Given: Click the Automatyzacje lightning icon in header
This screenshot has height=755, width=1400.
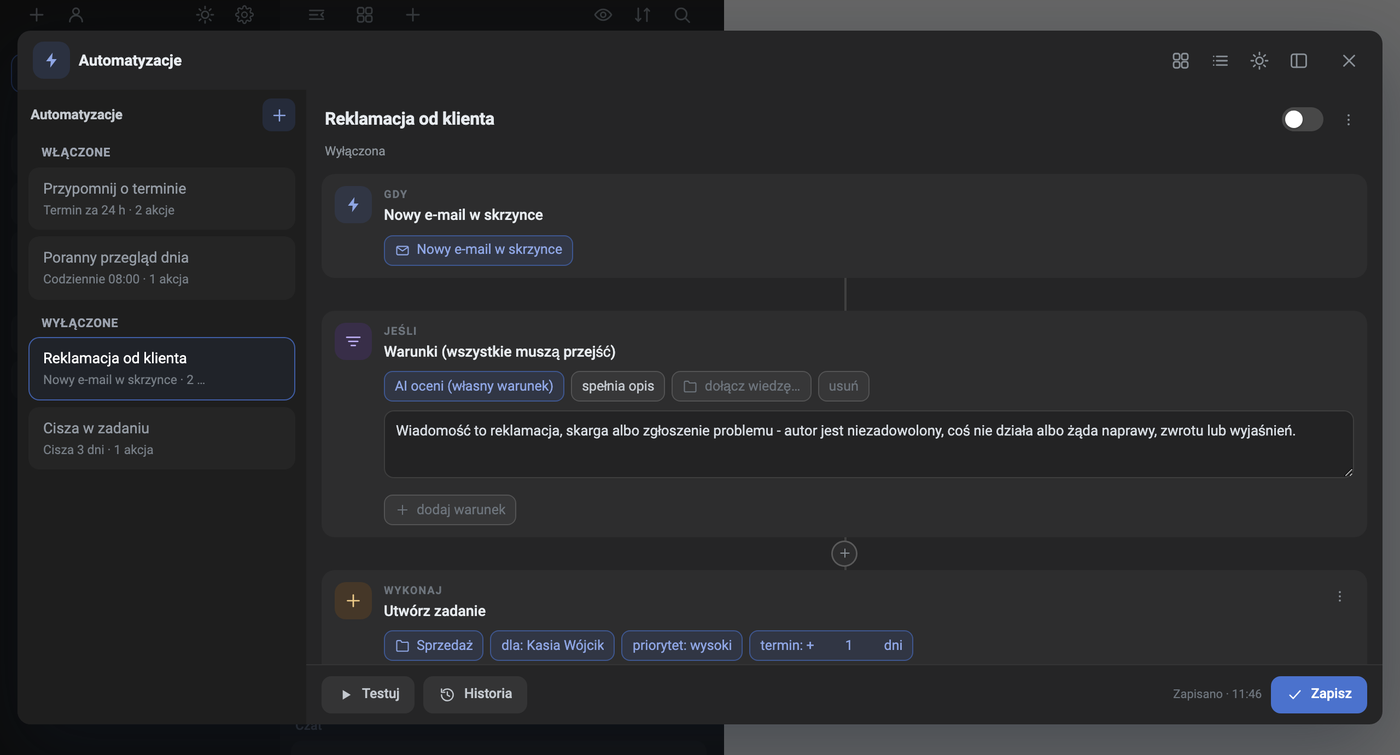Looking at the screenshot, I should 51,60.
